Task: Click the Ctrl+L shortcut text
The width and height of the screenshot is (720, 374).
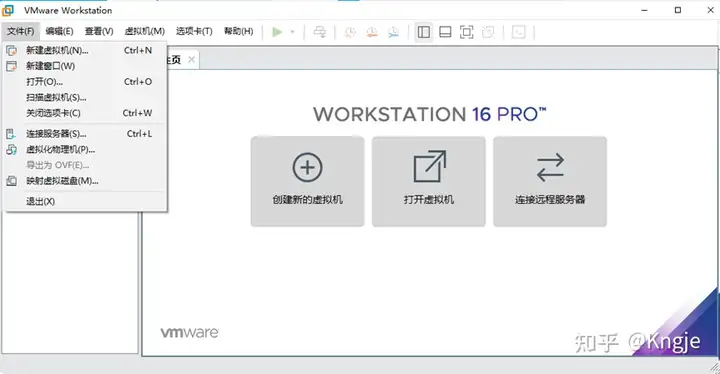Action: [139, 134]
